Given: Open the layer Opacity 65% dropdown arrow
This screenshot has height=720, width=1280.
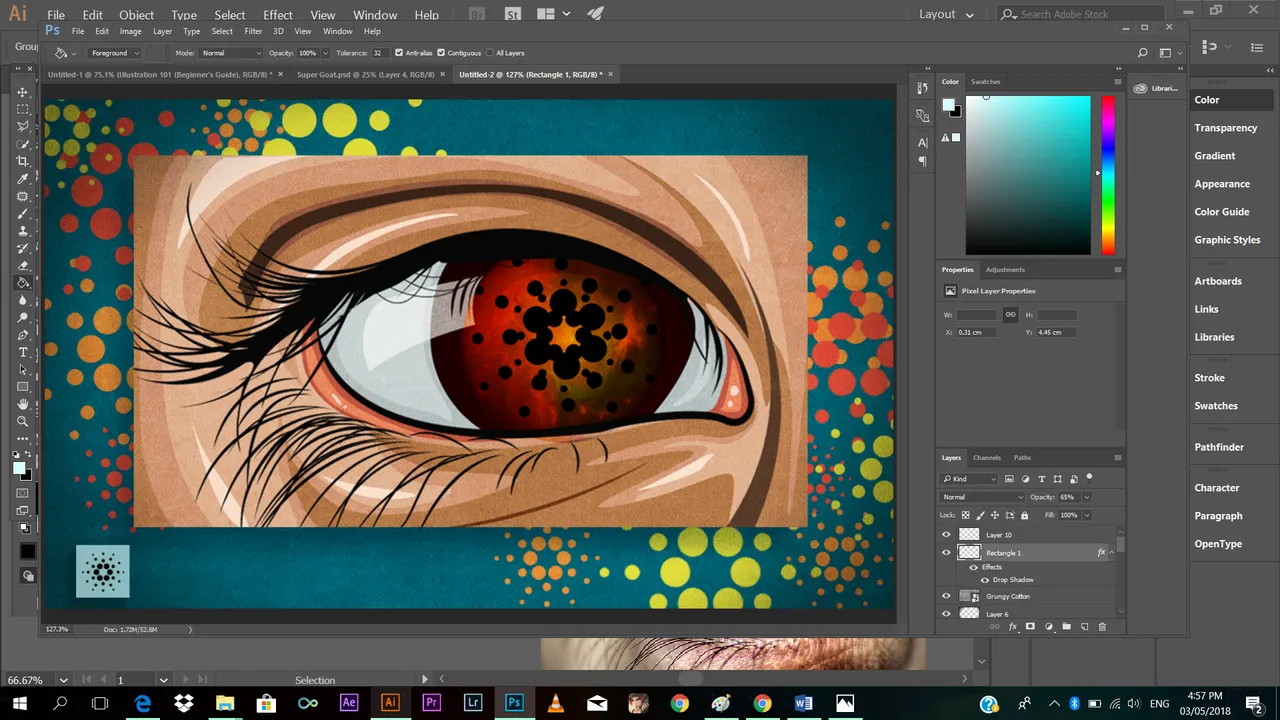Looking at the screenshot, I should 1087,497.
